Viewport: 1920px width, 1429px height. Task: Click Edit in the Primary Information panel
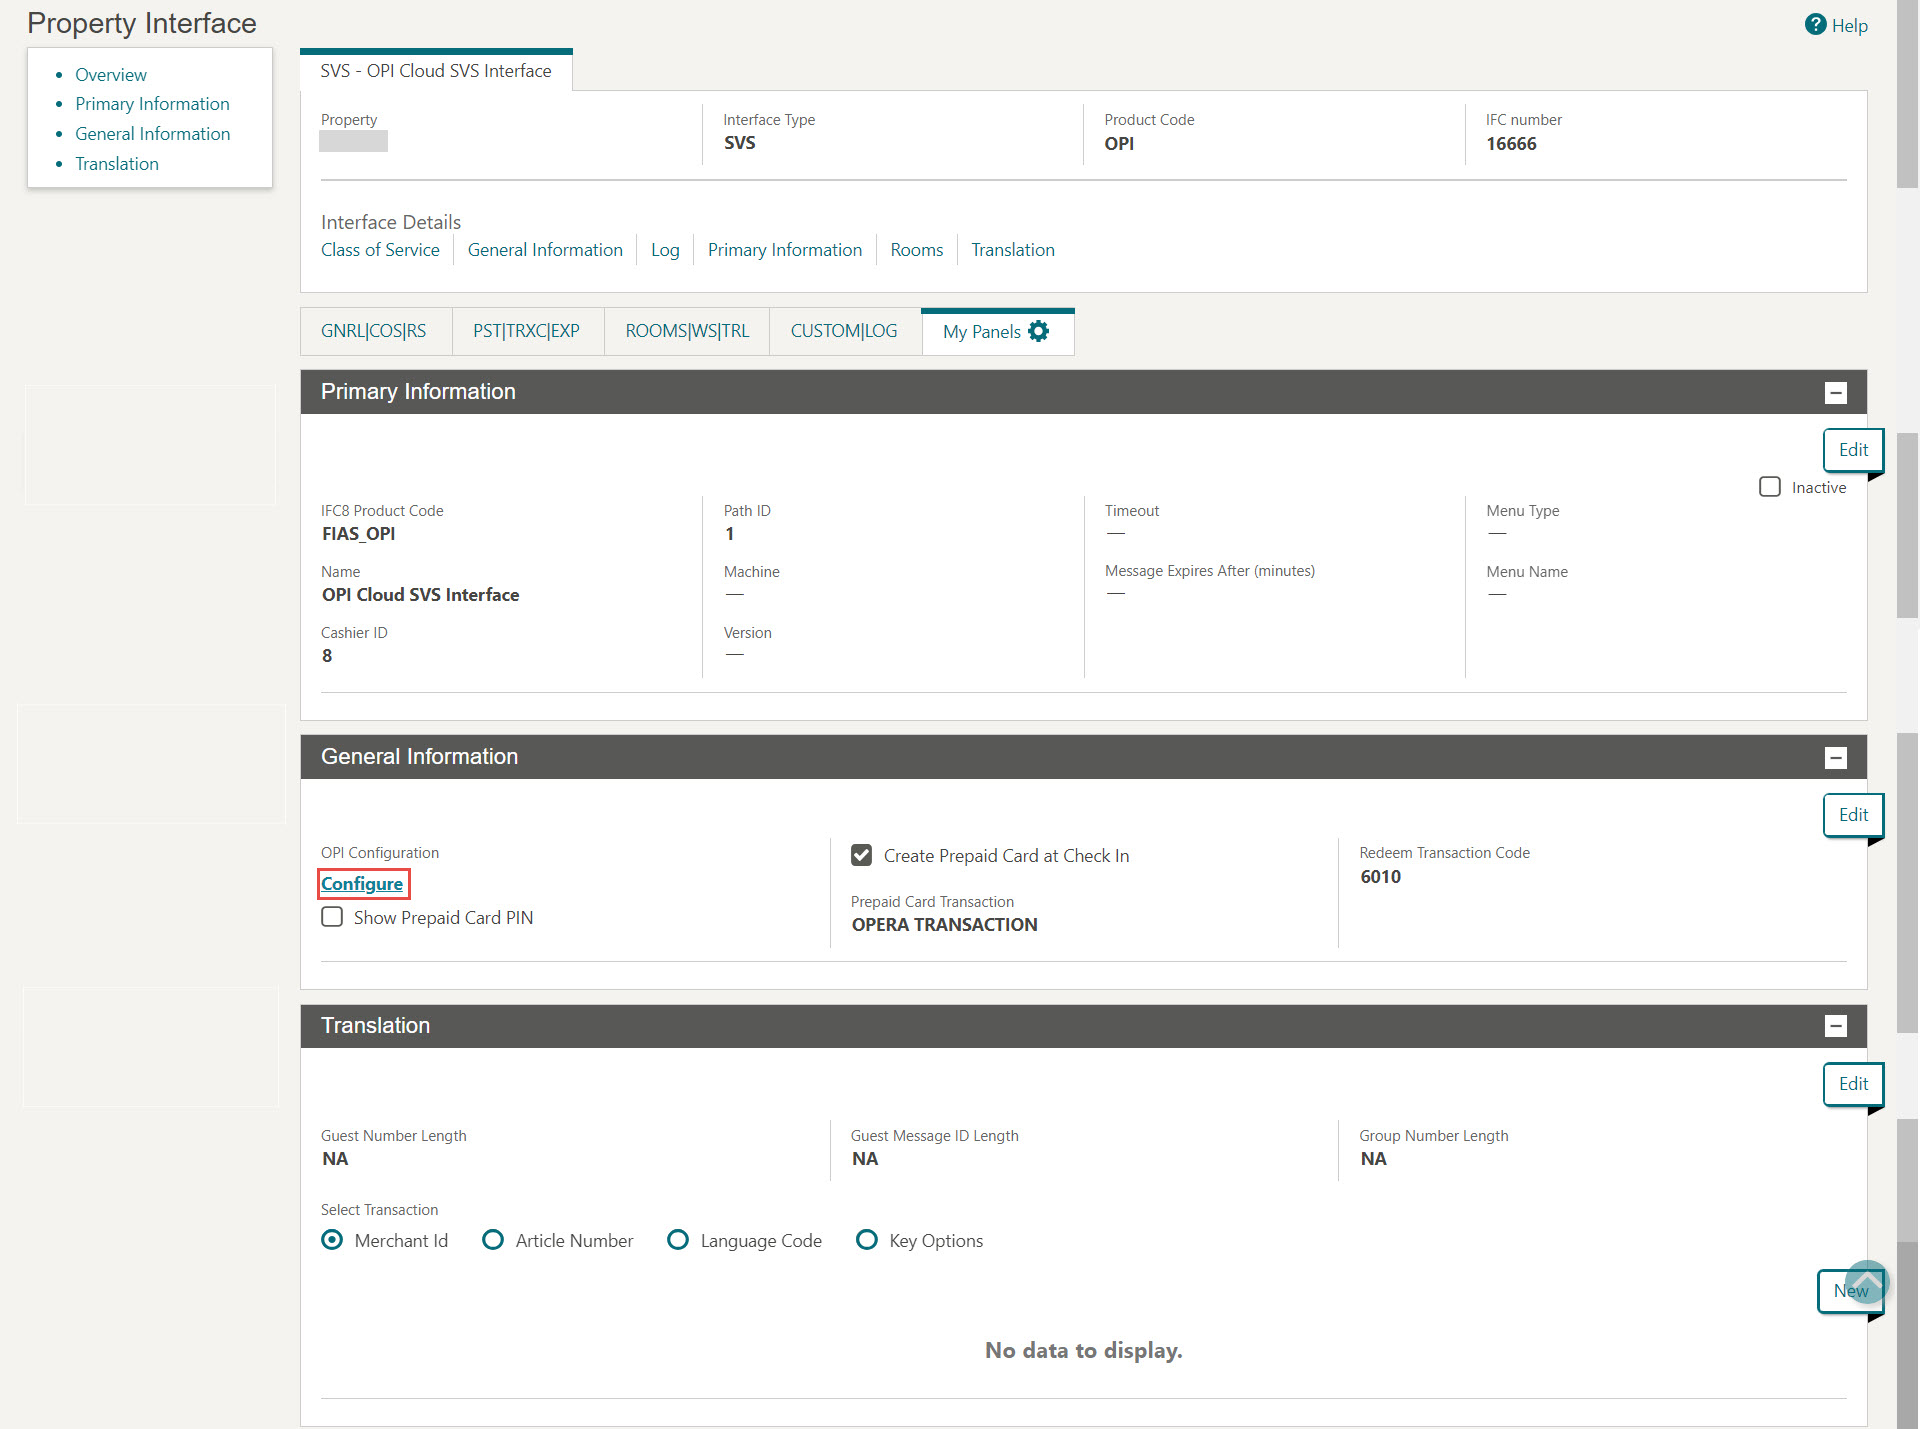[x=1852, y=450]
